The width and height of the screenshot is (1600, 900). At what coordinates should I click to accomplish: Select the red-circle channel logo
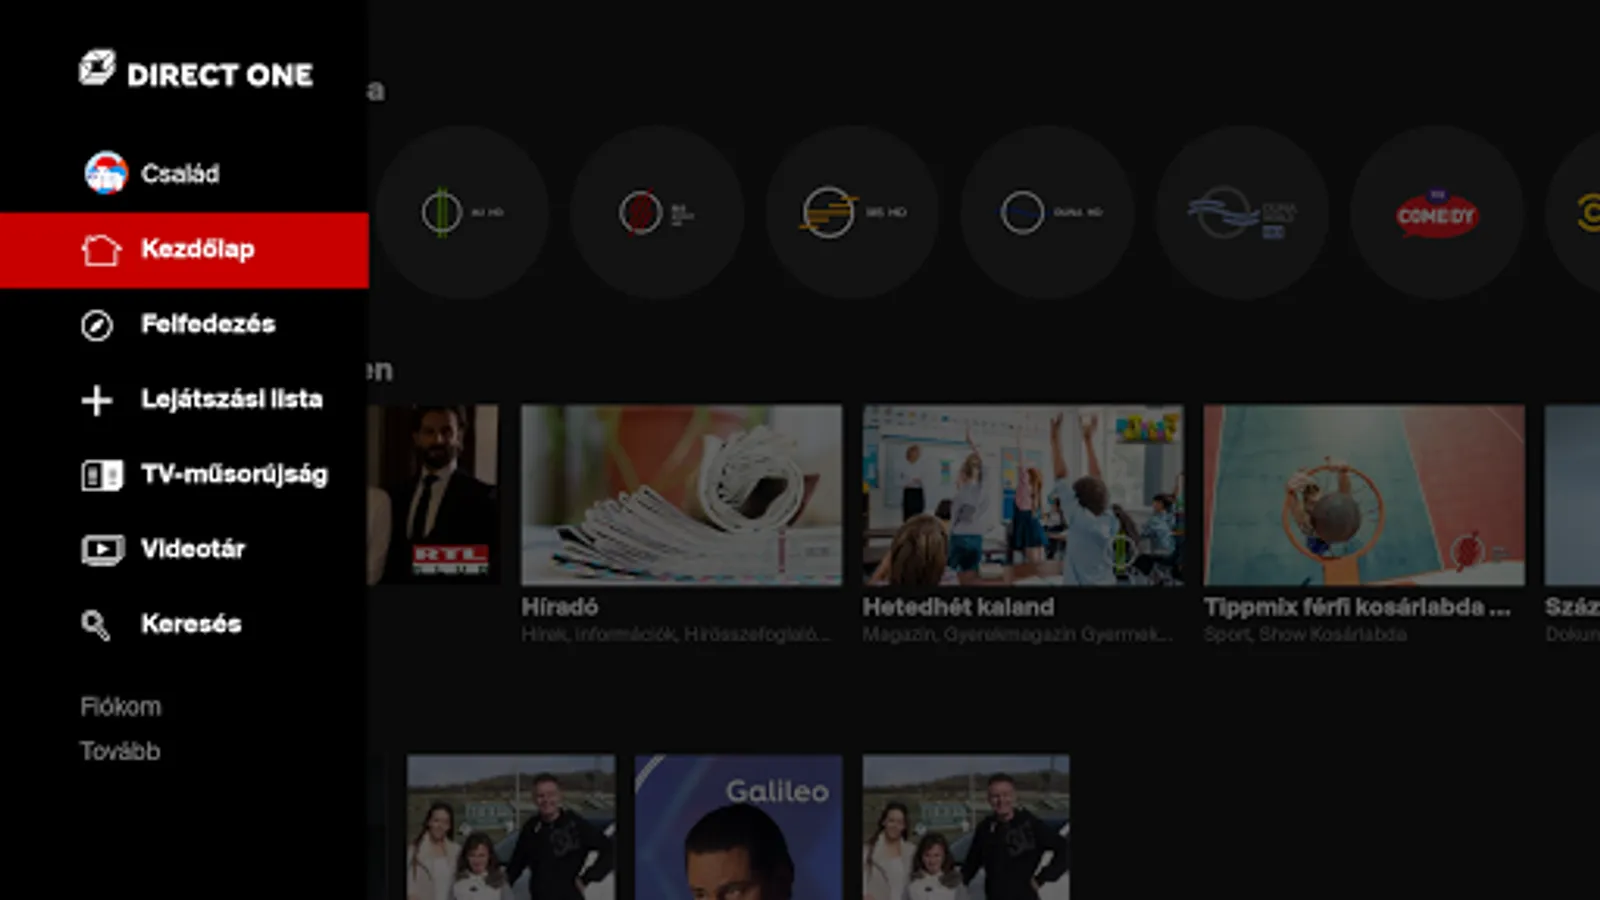pyautogui.click(x=657, y=212)
